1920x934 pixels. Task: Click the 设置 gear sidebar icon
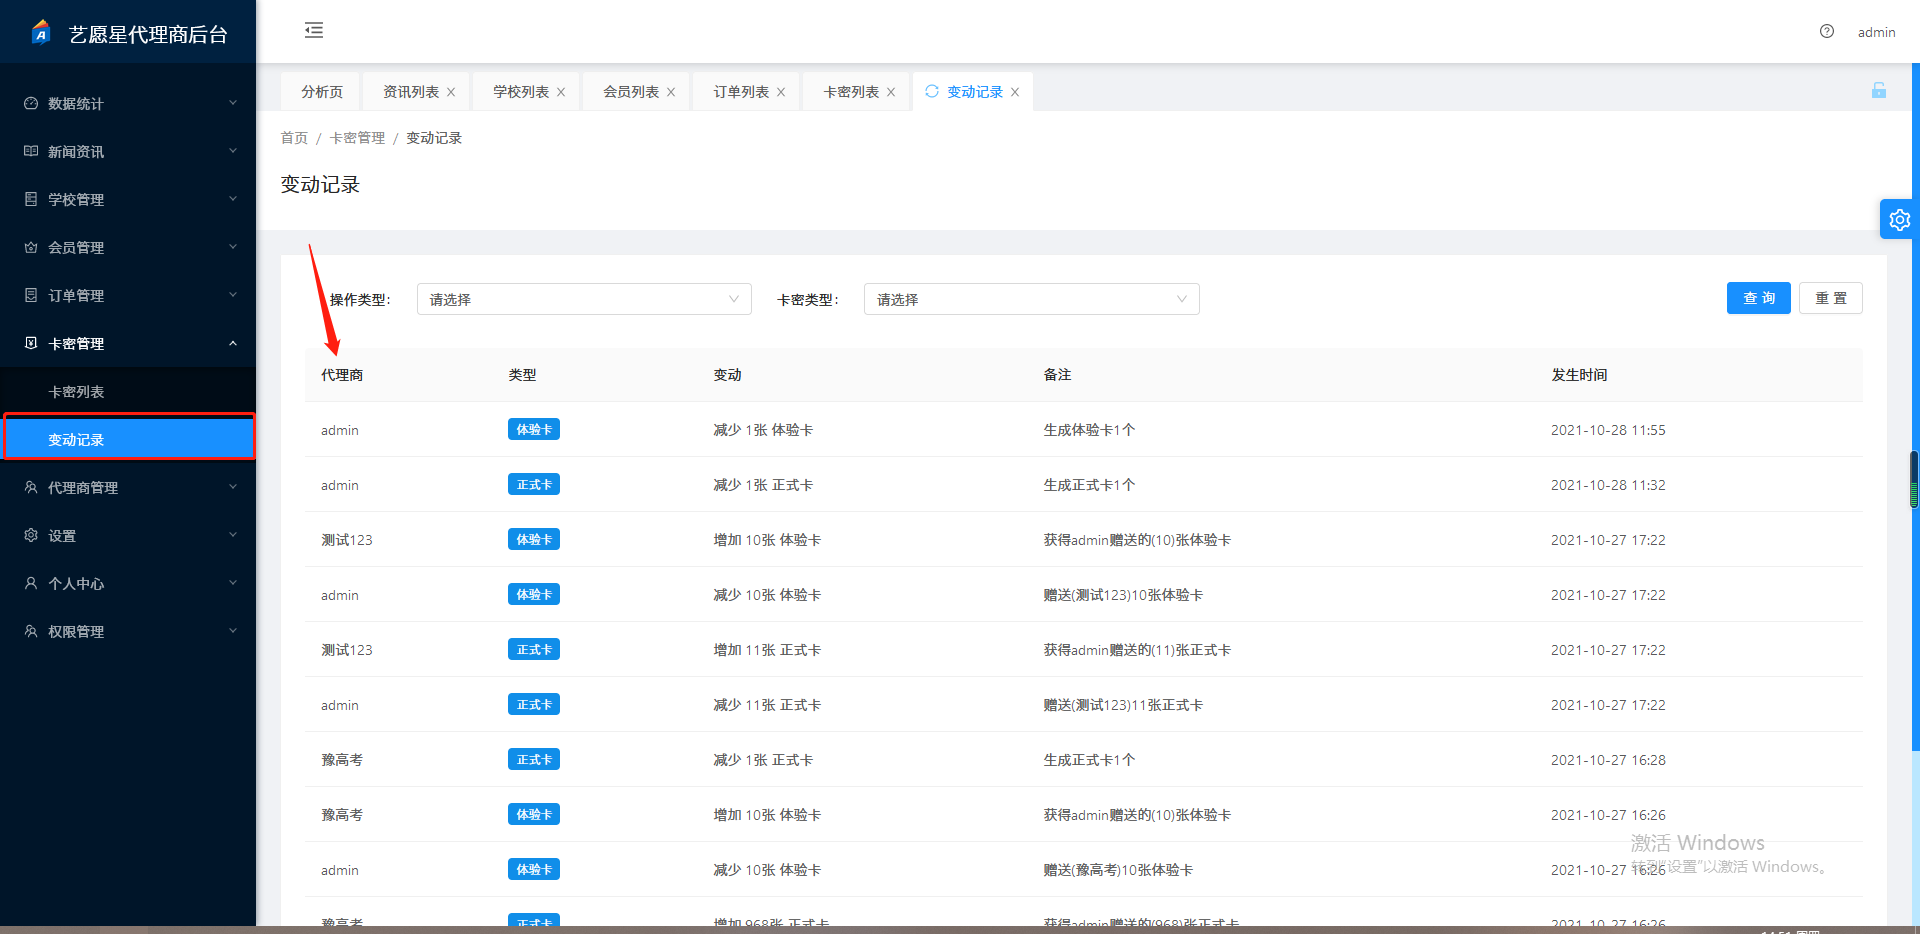(31, 535)
